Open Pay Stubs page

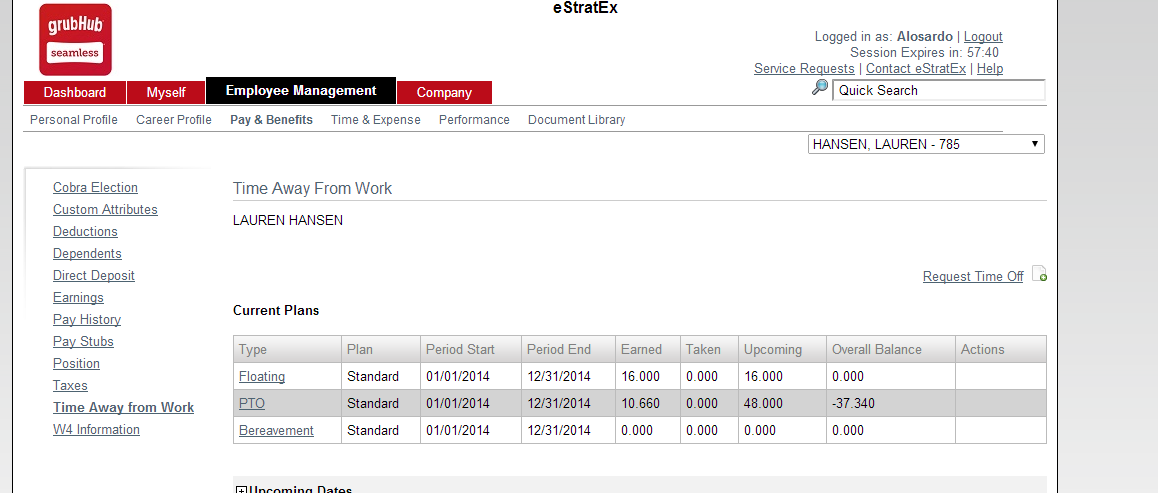click(83, 342)
